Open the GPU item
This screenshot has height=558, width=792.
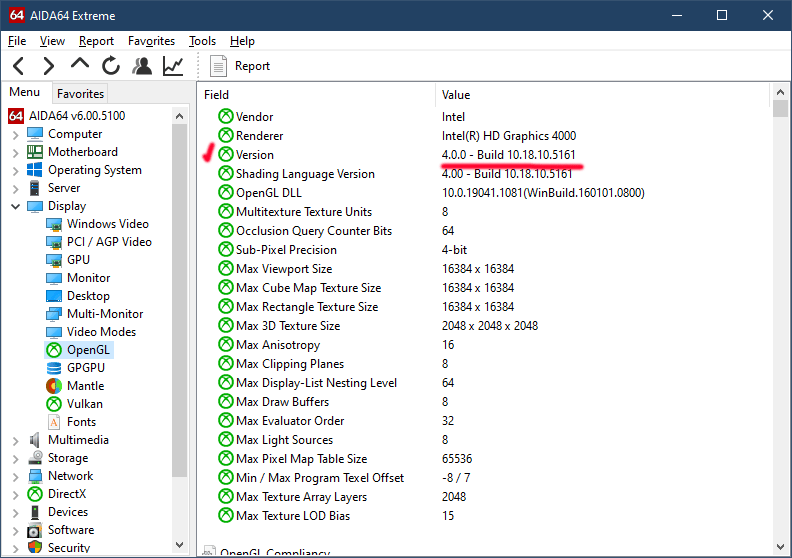point(68,260)
